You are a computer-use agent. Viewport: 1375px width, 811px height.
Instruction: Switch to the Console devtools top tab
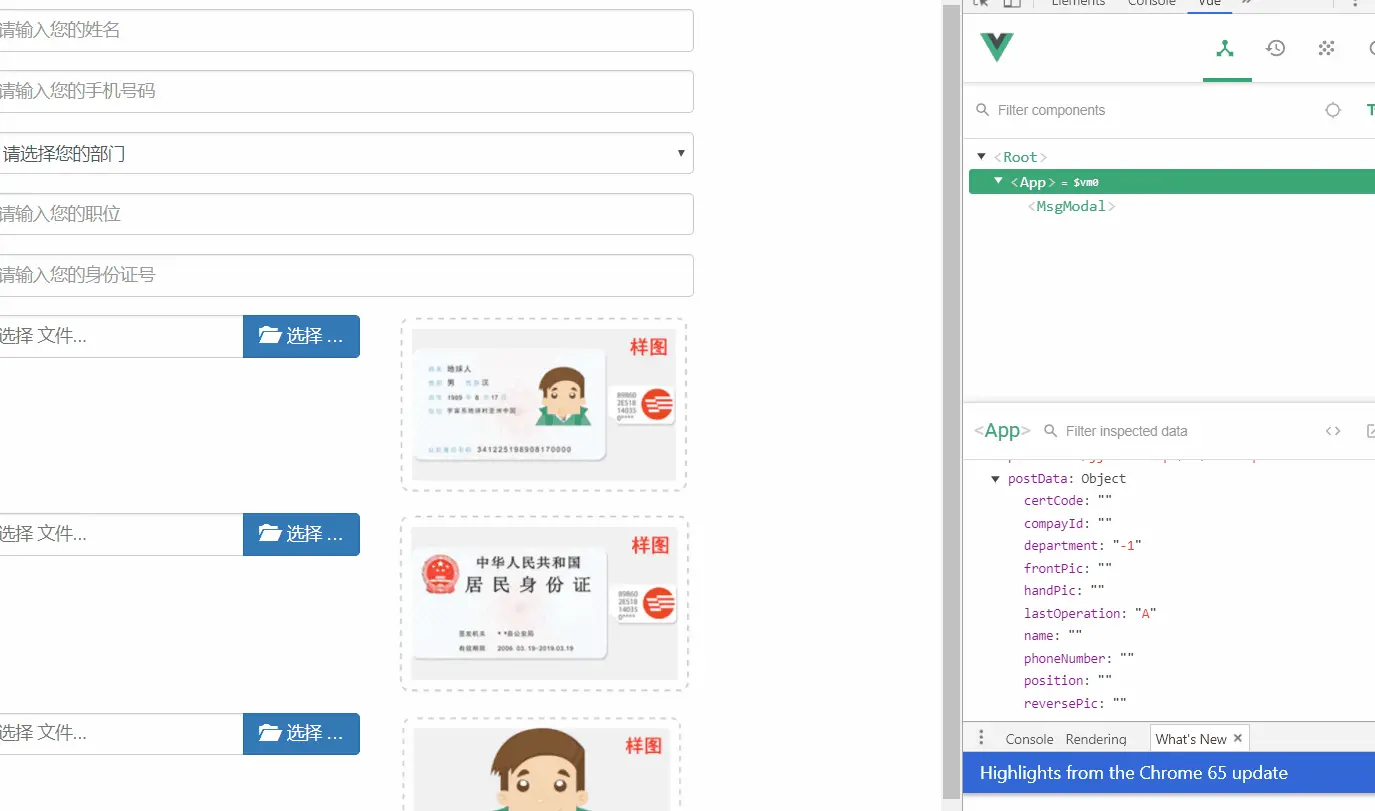pyautogui.click(x=1152, y=3)
